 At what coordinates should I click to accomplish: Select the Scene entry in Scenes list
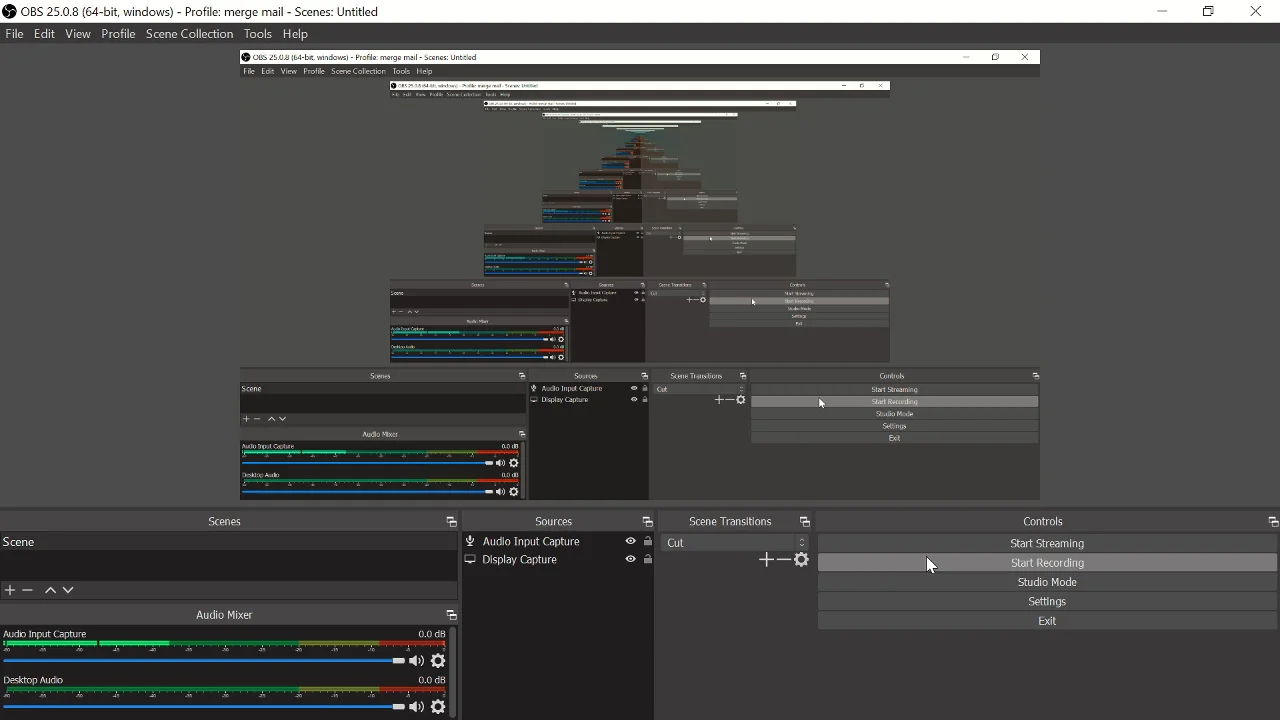pos(228,542)
